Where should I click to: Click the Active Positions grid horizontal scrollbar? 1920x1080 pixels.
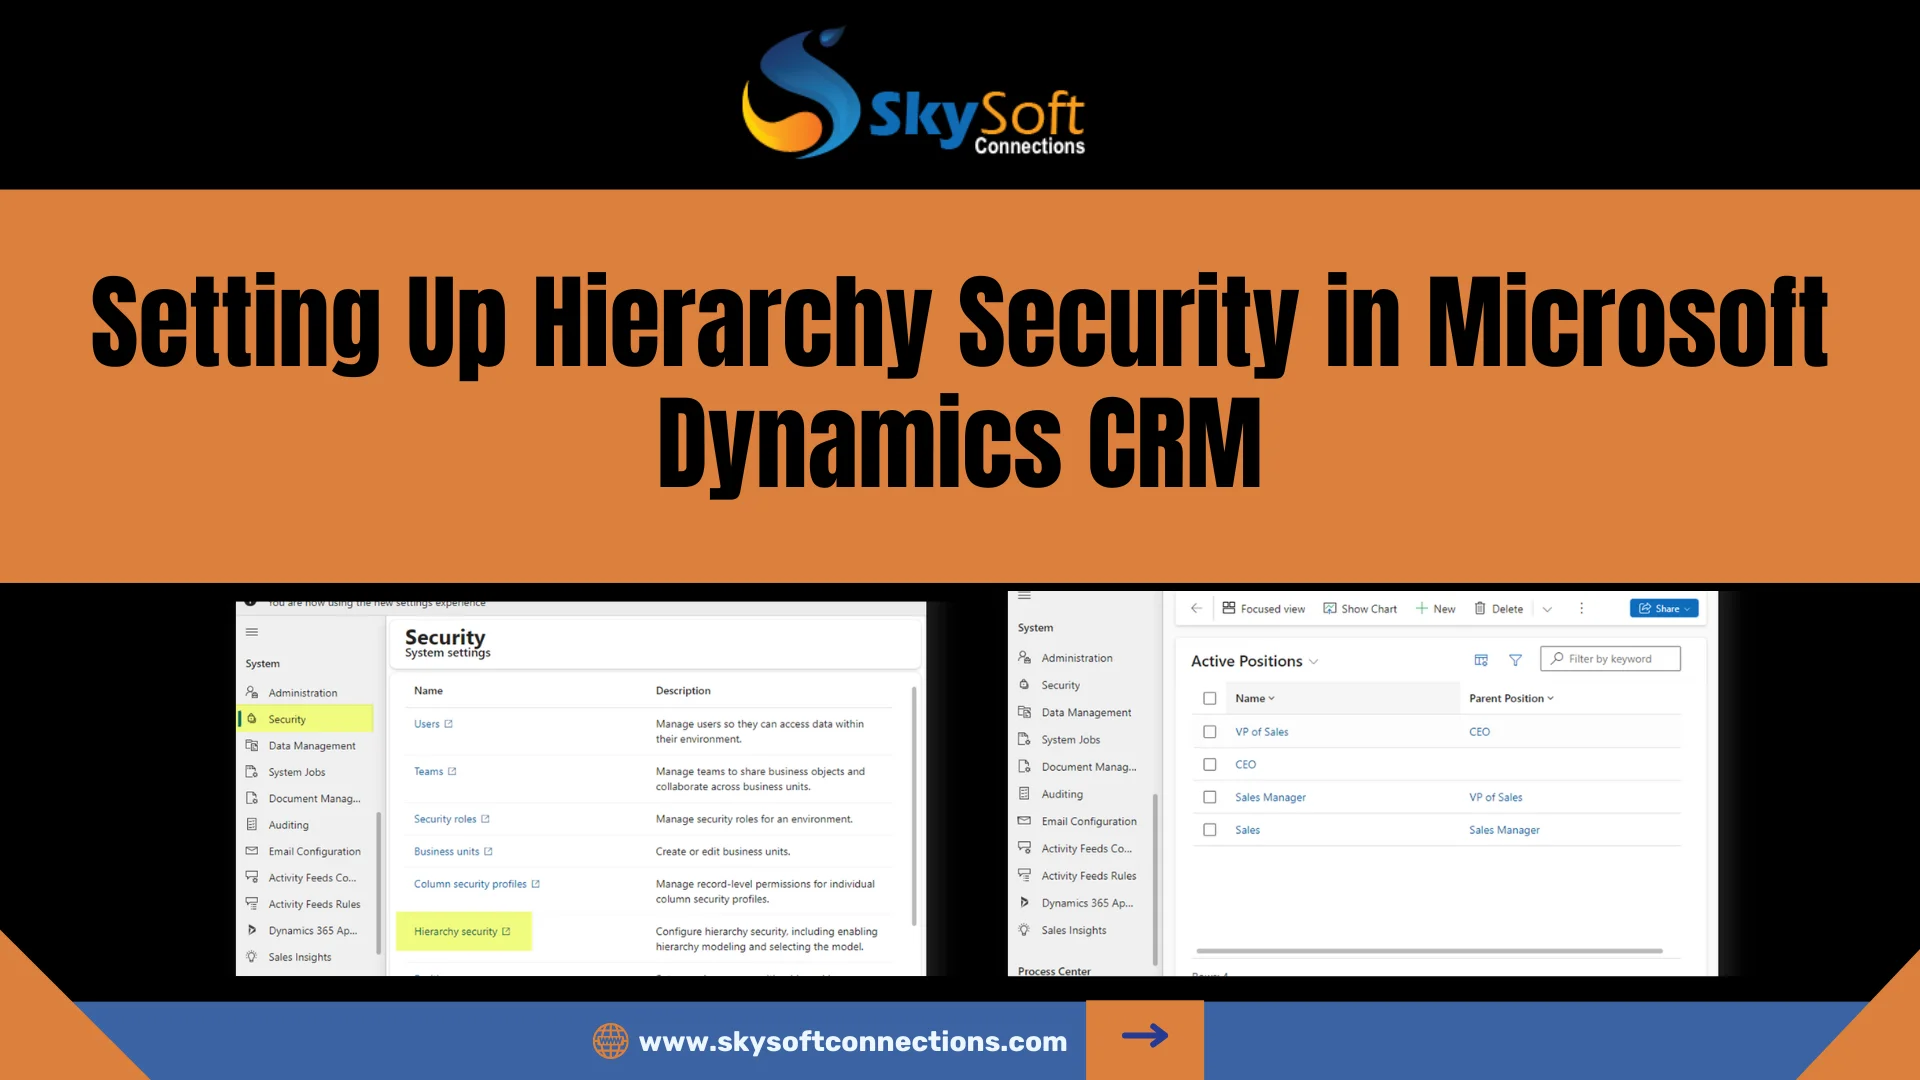click(x=1429, y=951)
